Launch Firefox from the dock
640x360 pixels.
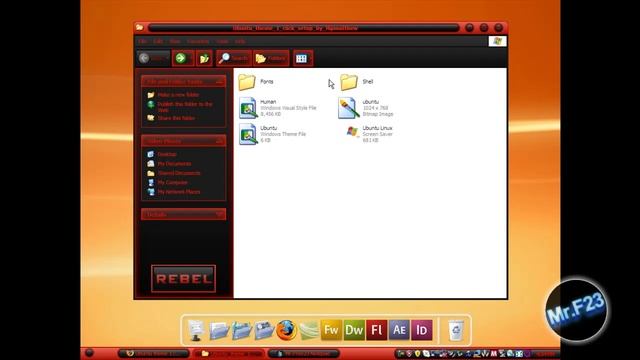tap(286, 330)
